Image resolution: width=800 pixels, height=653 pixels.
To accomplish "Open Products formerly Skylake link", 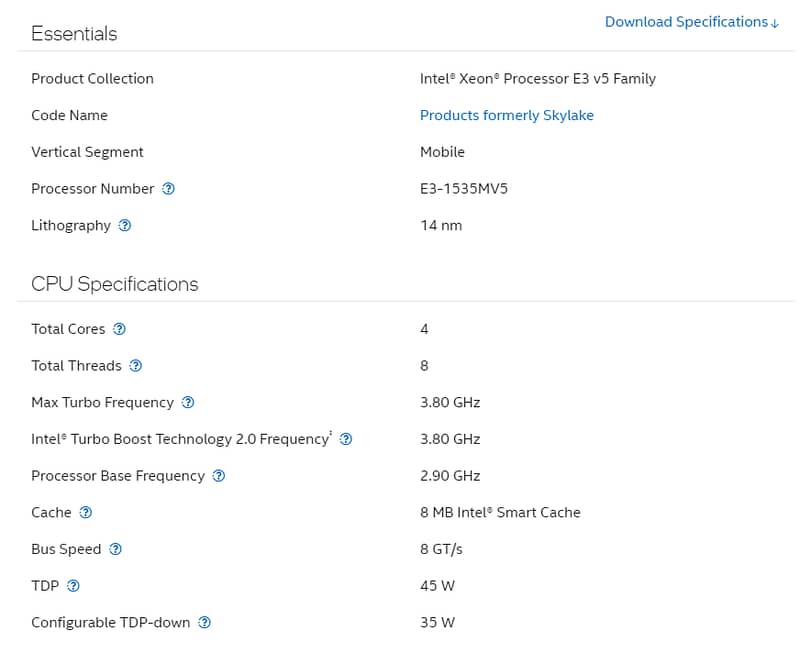I will click(506, 115).
